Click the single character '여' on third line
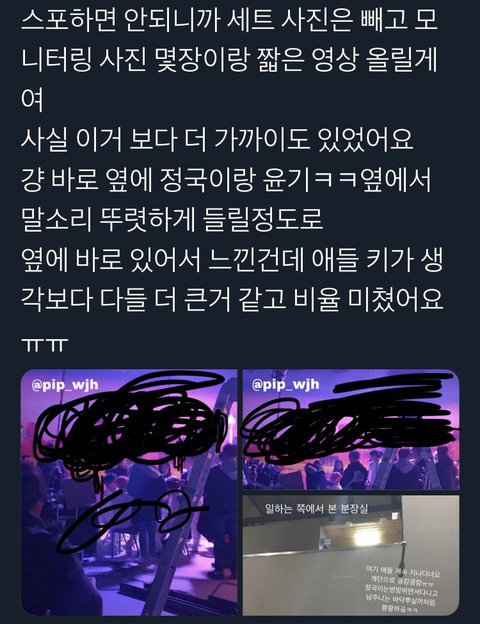 32,99
